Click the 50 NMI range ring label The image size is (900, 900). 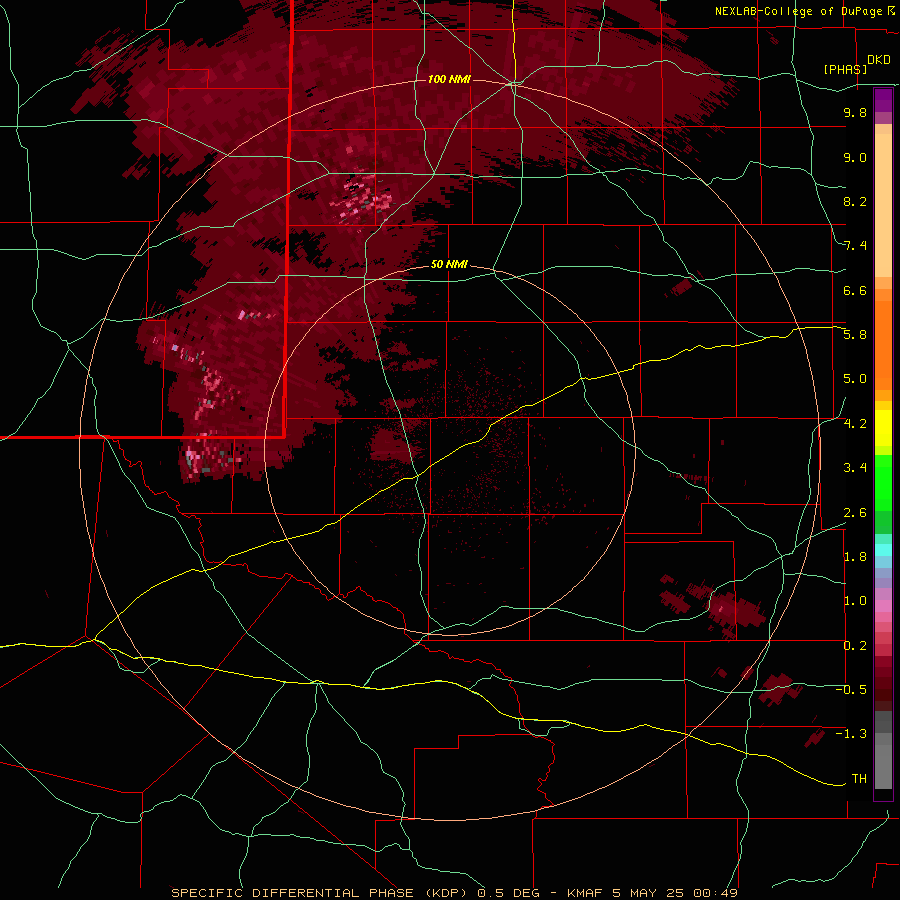pos(449,264)
